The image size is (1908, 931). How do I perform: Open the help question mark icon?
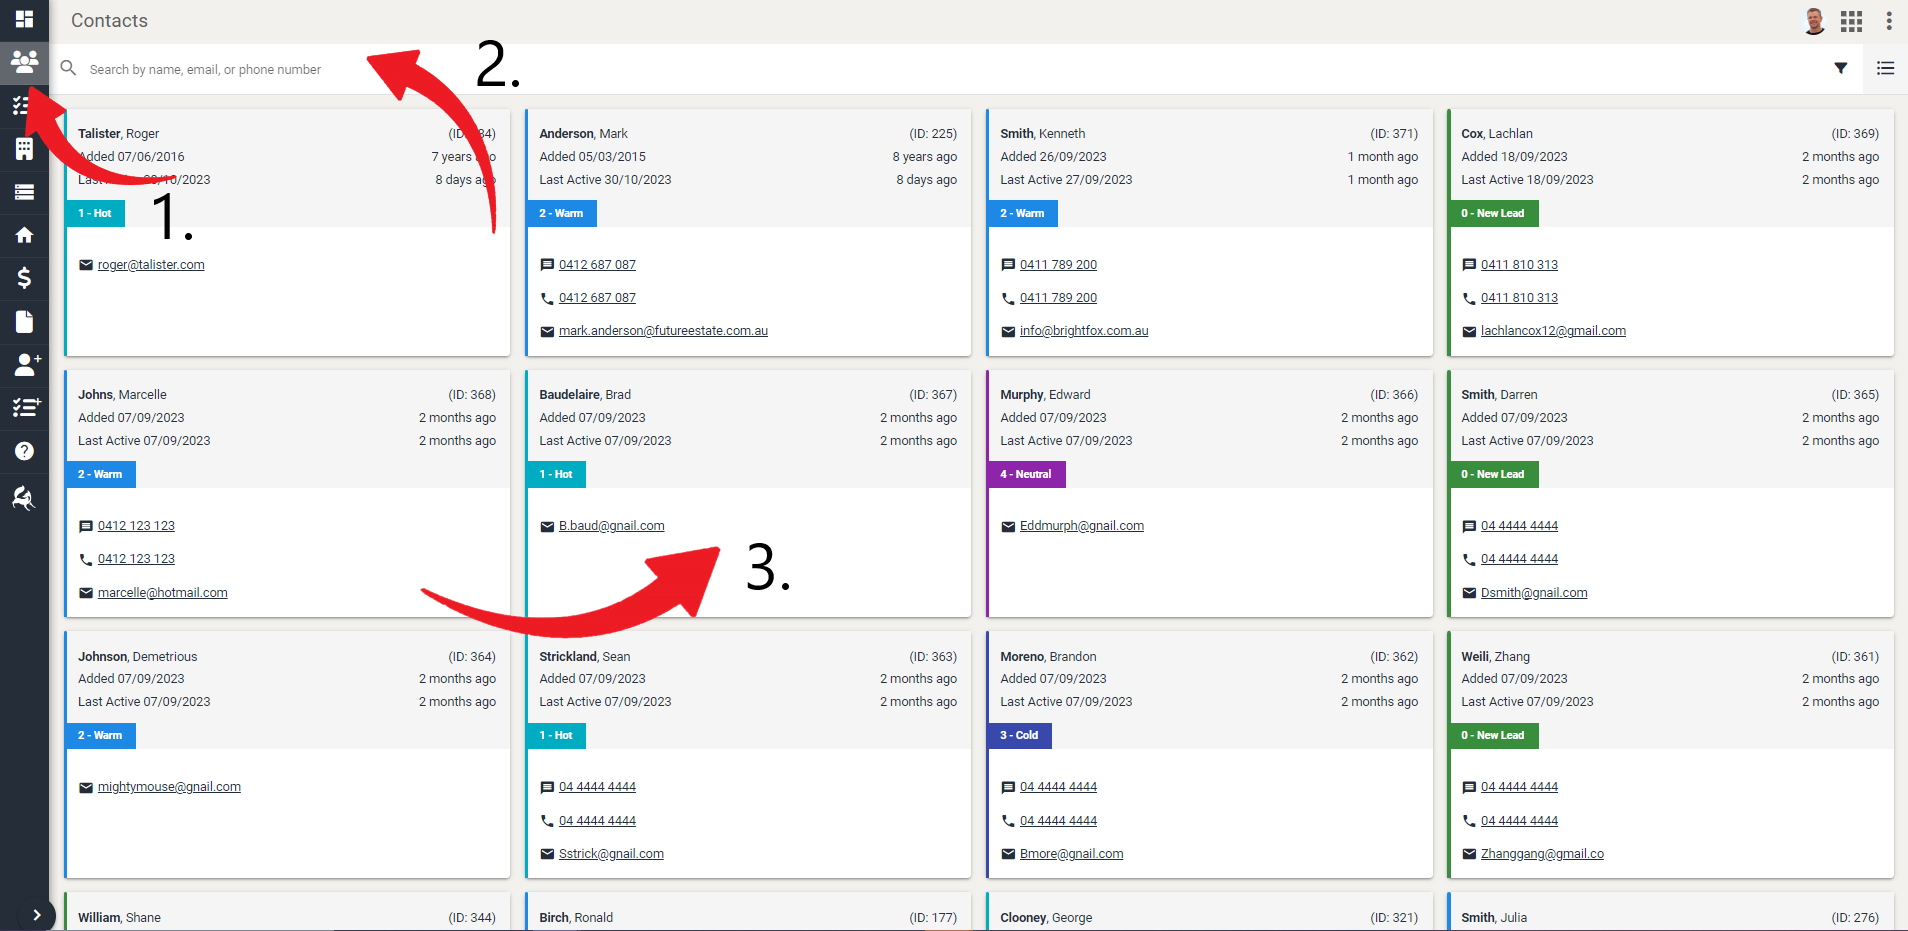pyautogui.click(x=24, y=451)
